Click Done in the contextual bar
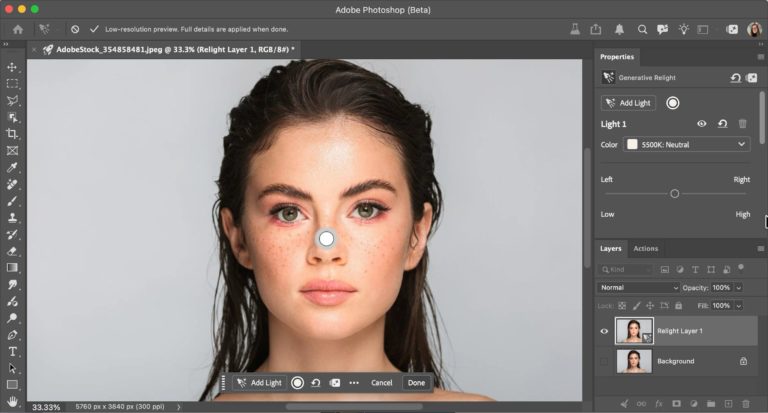768x413 pixels. pos(416,383)
